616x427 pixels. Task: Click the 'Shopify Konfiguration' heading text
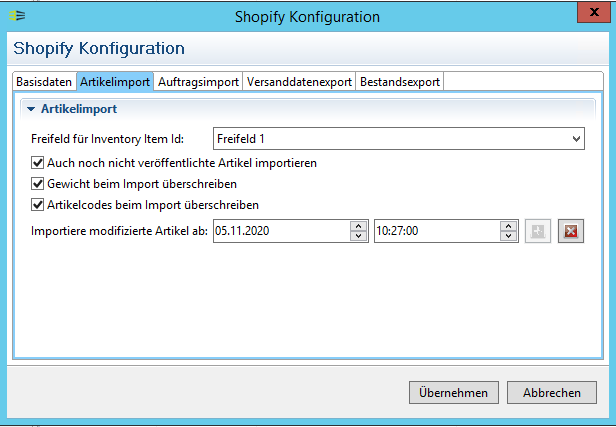tap(99, 49)
